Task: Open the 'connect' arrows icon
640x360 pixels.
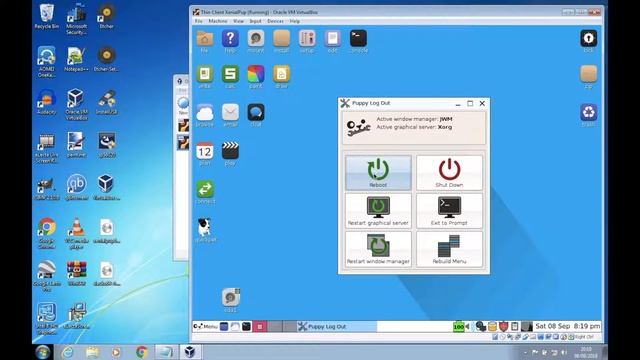Action: coord(205,192)
